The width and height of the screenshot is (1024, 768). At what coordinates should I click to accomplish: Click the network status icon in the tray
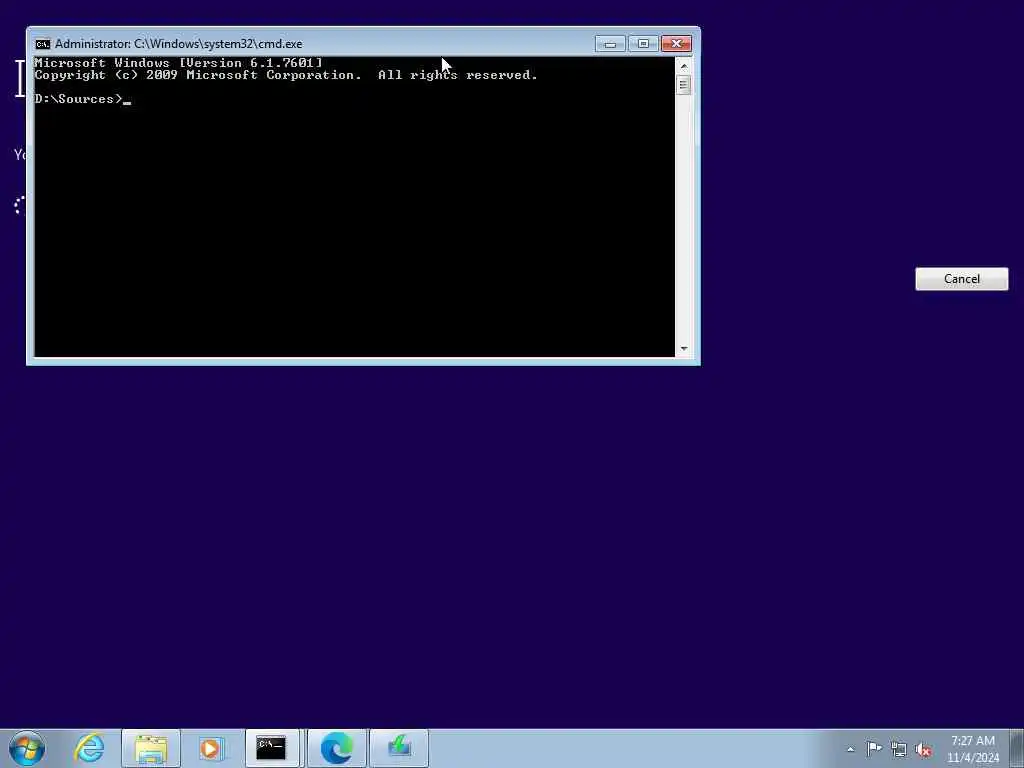[x=899, y=749]
